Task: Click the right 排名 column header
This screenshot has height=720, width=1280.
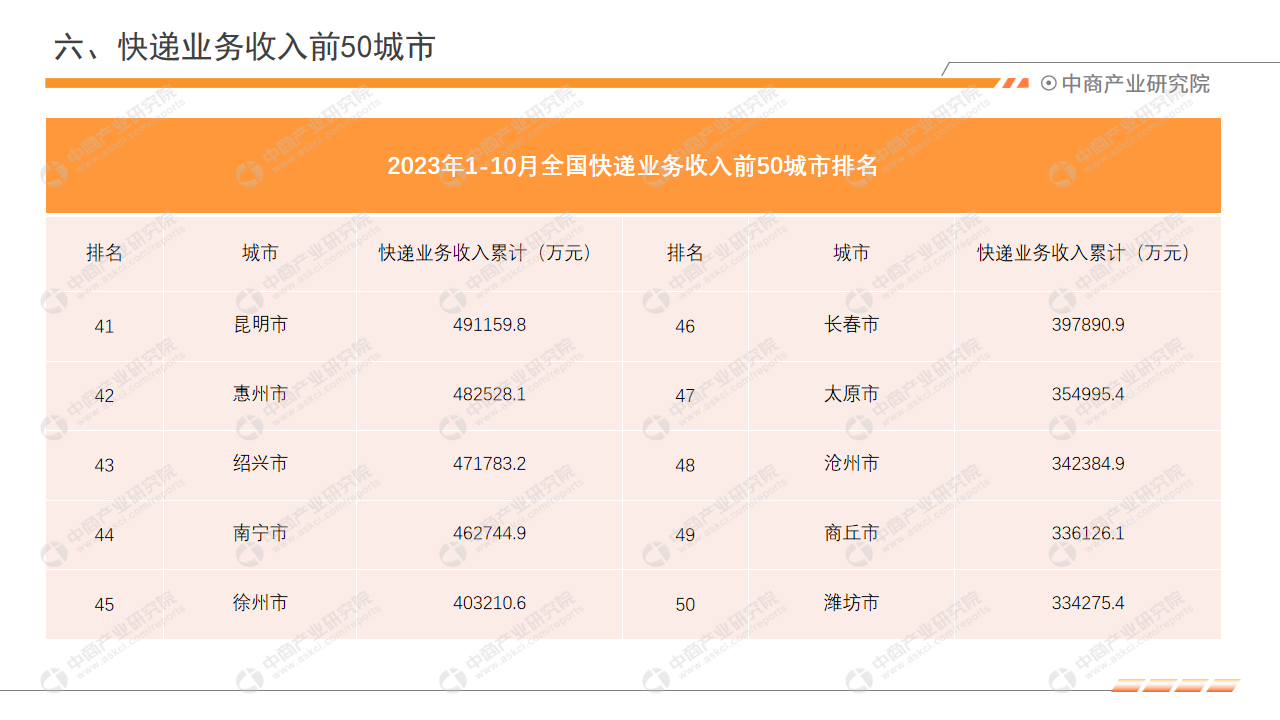Action: pyautogui.click(x=685, y=253)
